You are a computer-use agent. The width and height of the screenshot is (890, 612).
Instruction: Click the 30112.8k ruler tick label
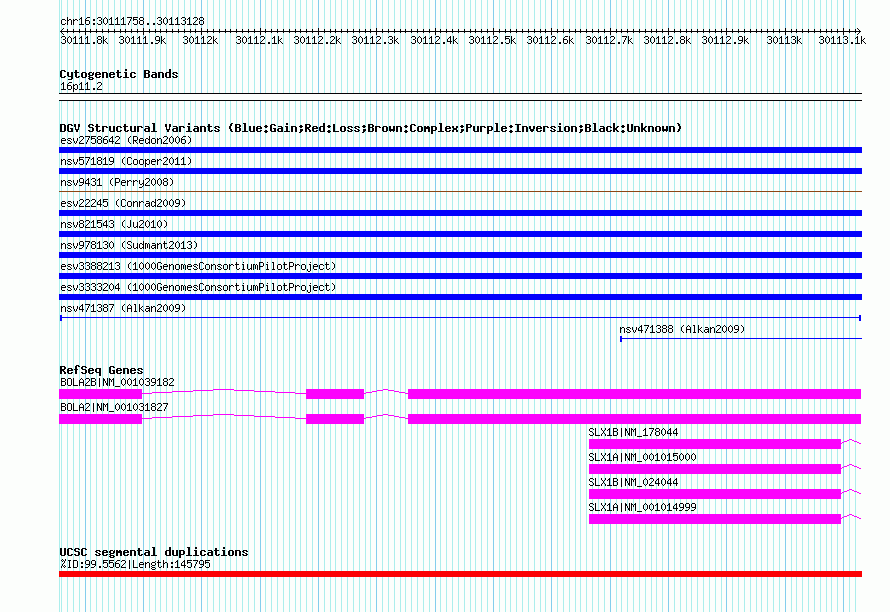[x=666, y=40]
